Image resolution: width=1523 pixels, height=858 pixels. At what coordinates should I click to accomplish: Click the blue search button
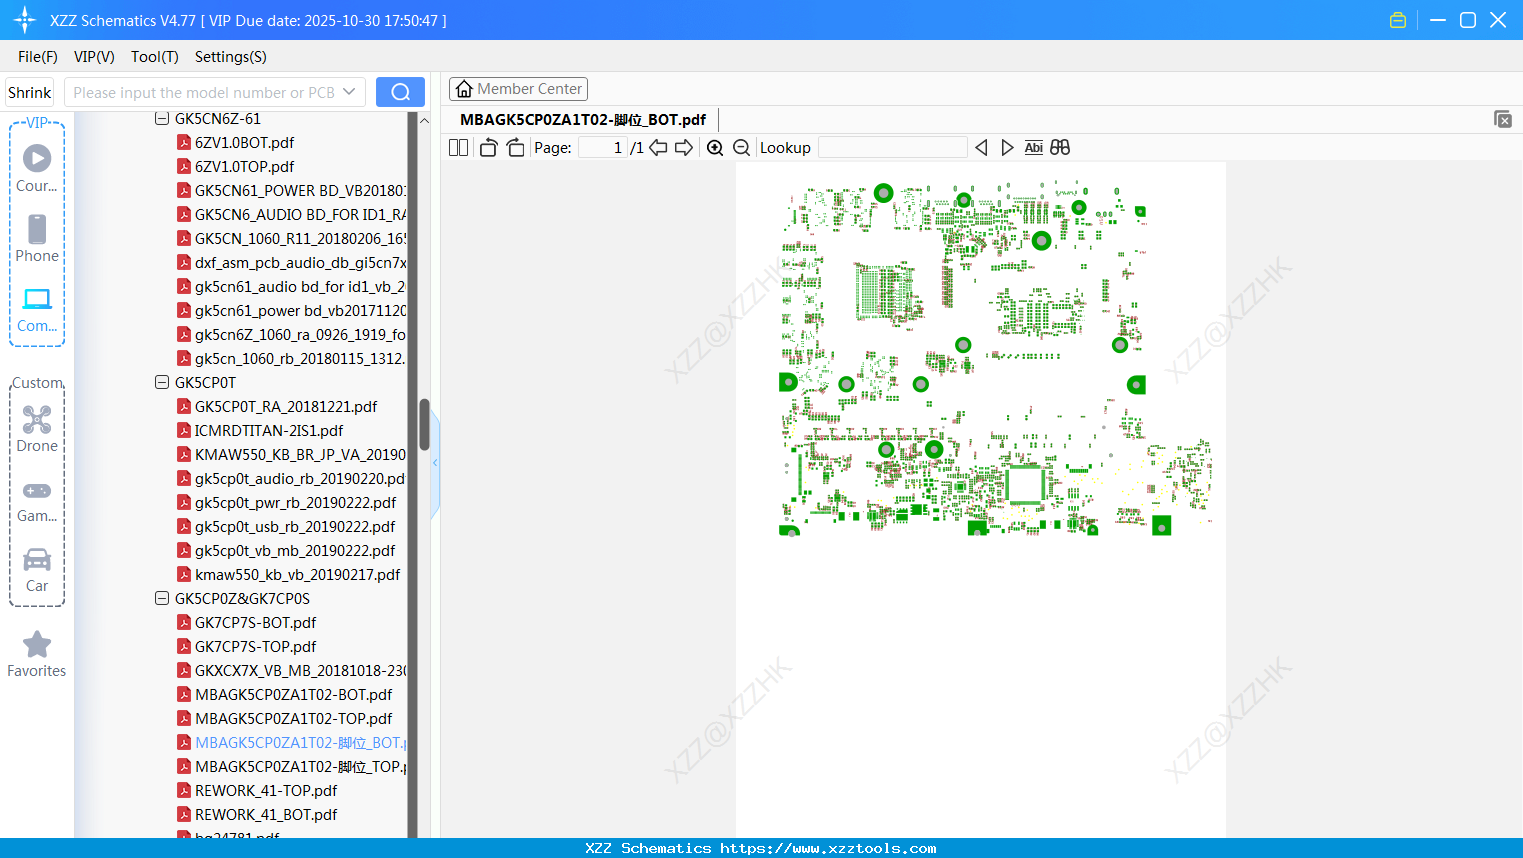tap(400, 92)
